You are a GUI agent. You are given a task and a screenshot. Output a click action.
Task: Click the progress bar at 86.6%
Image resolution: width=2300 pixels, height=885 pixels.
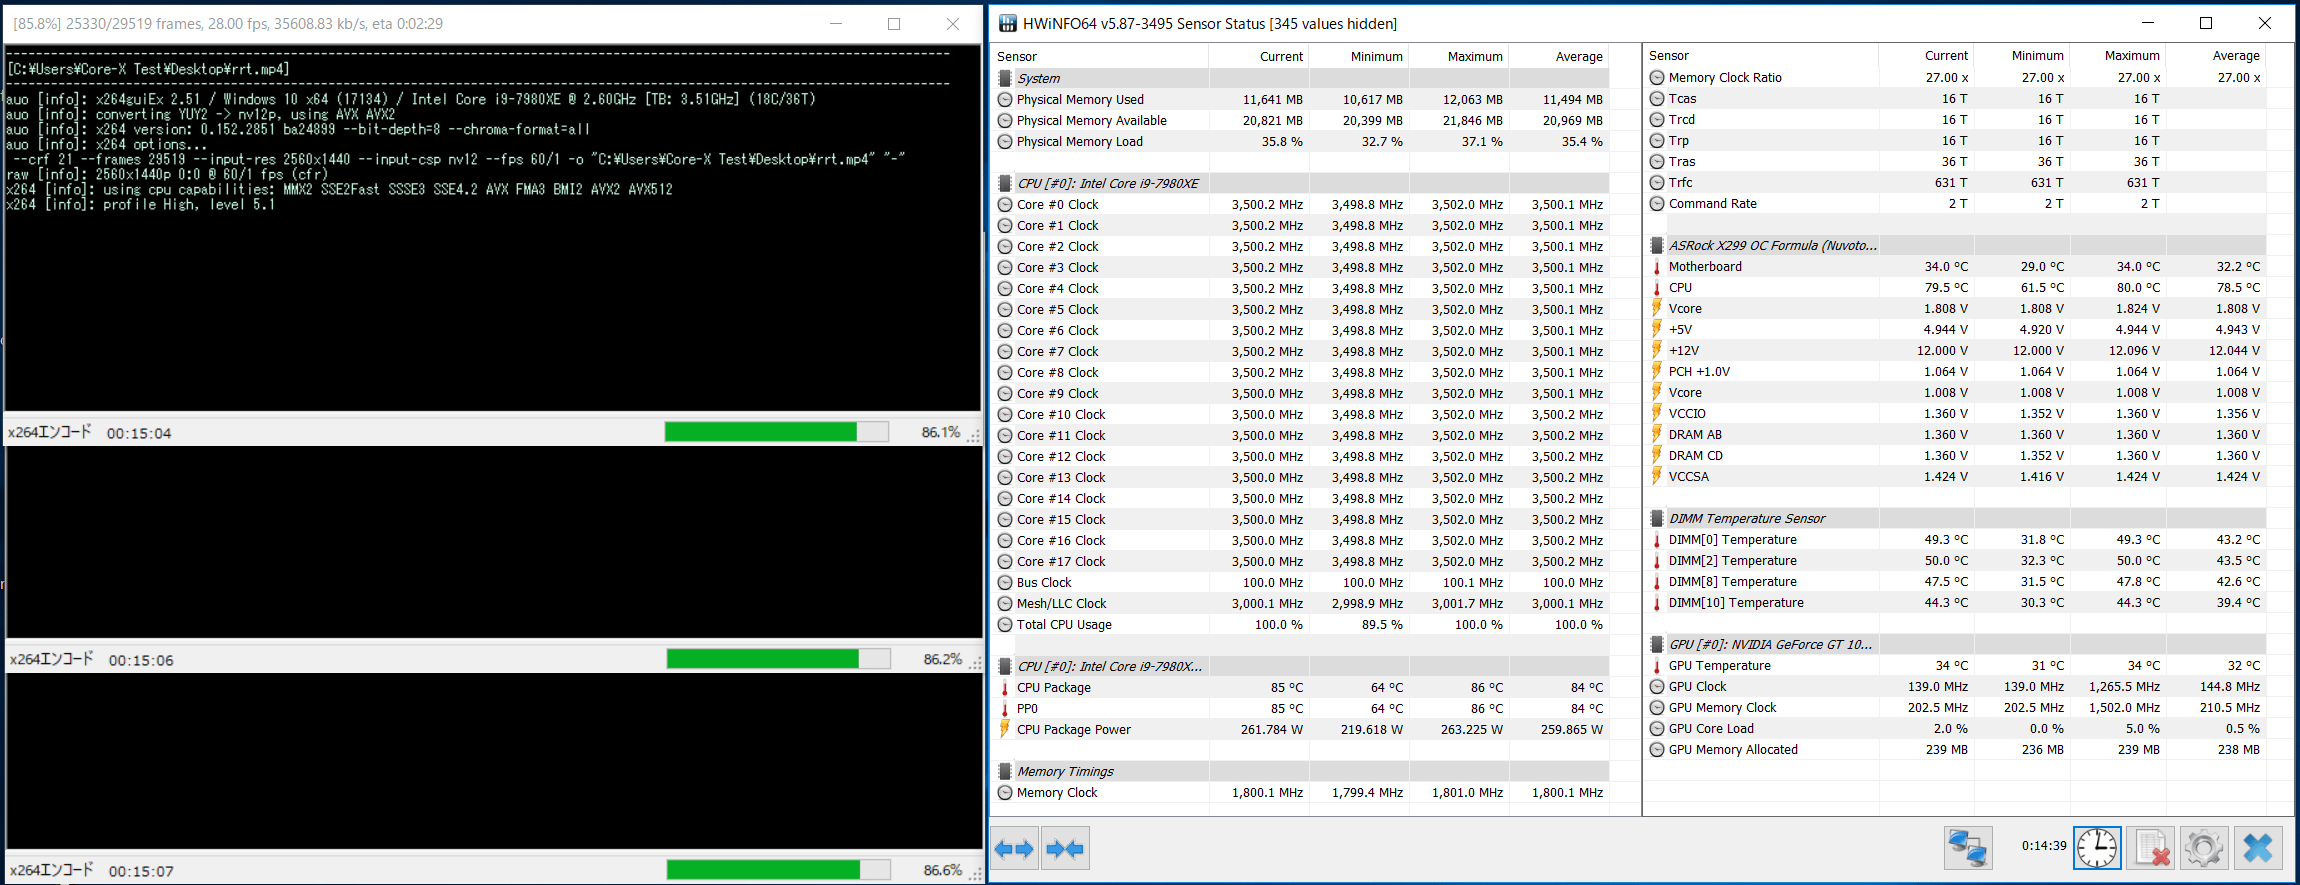tap(778, 869)
